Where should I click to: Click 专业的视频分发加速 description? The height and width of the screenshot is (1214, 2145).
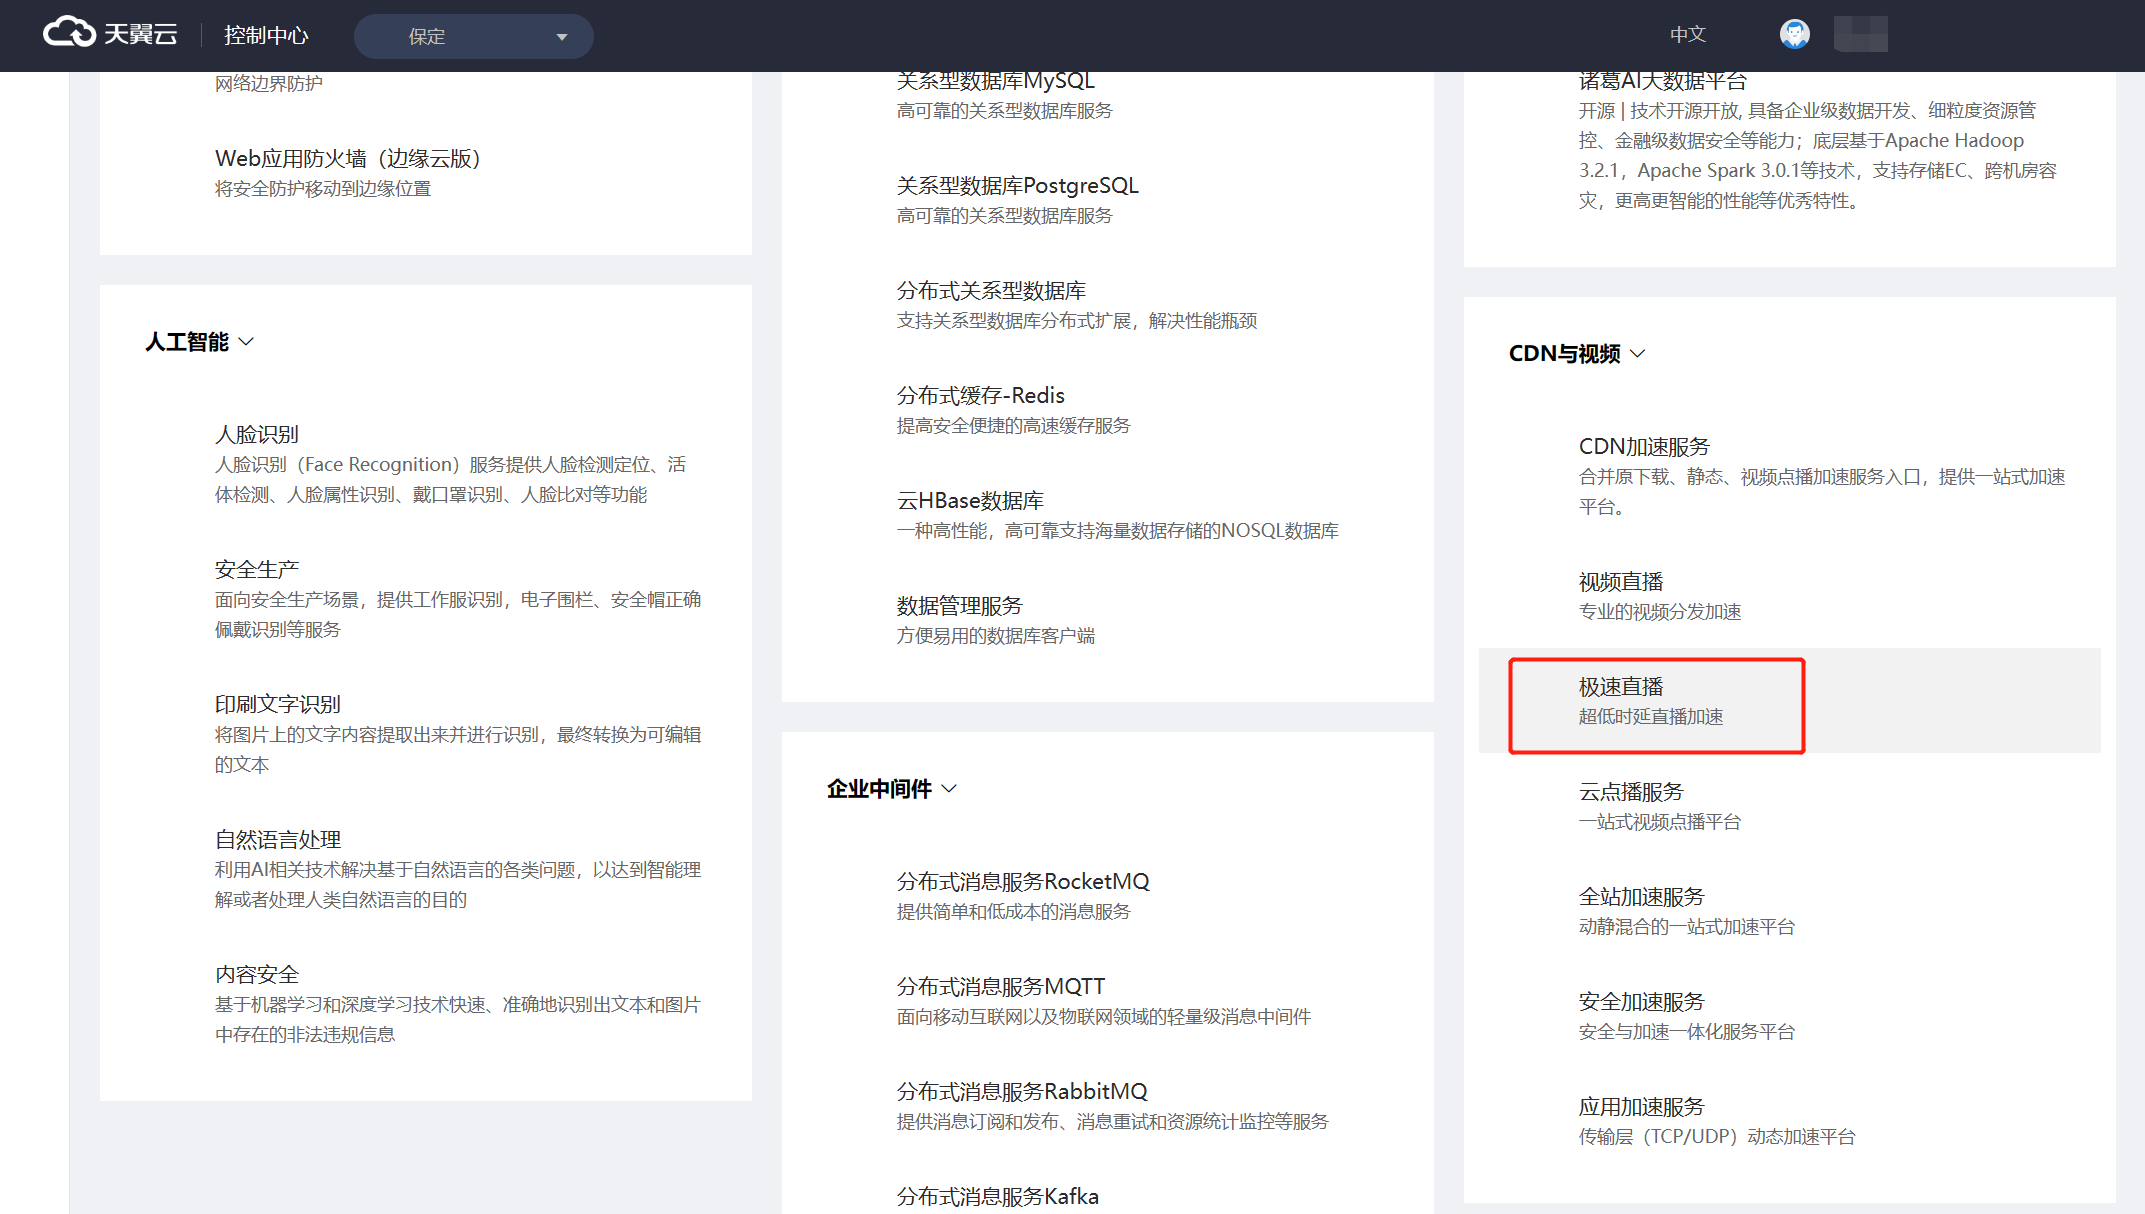click(1660, 612)
